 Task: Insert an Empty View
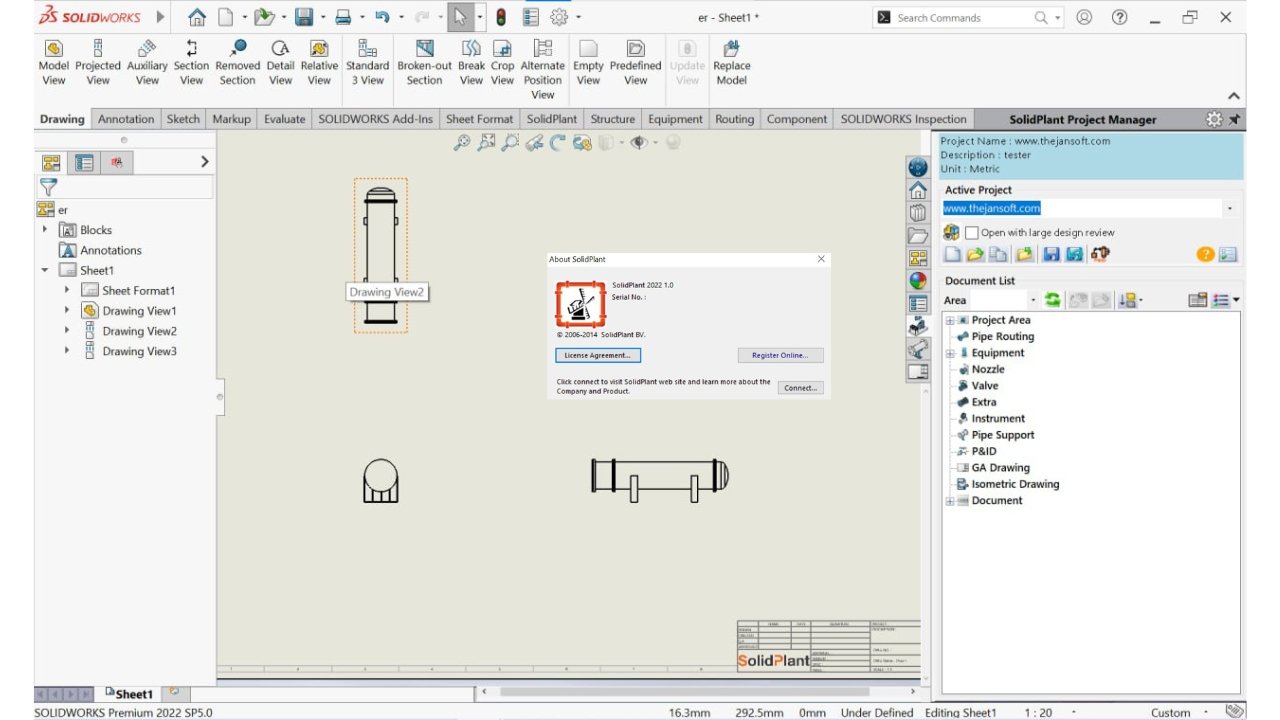588,62
